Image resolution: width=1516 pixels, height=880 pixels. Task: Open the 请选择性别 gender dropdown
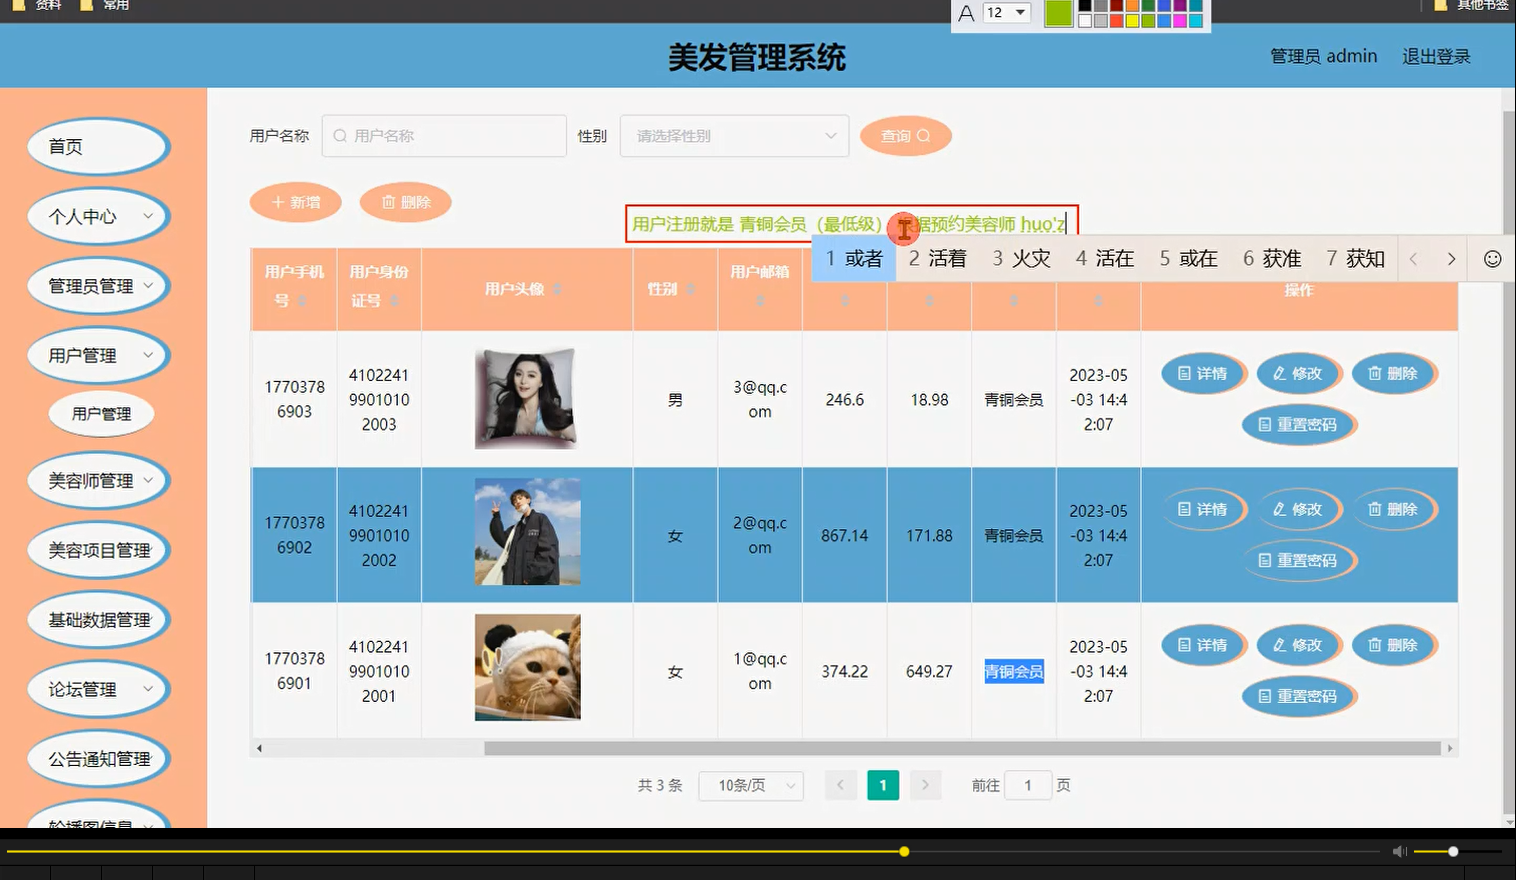[x=733, y=135]
